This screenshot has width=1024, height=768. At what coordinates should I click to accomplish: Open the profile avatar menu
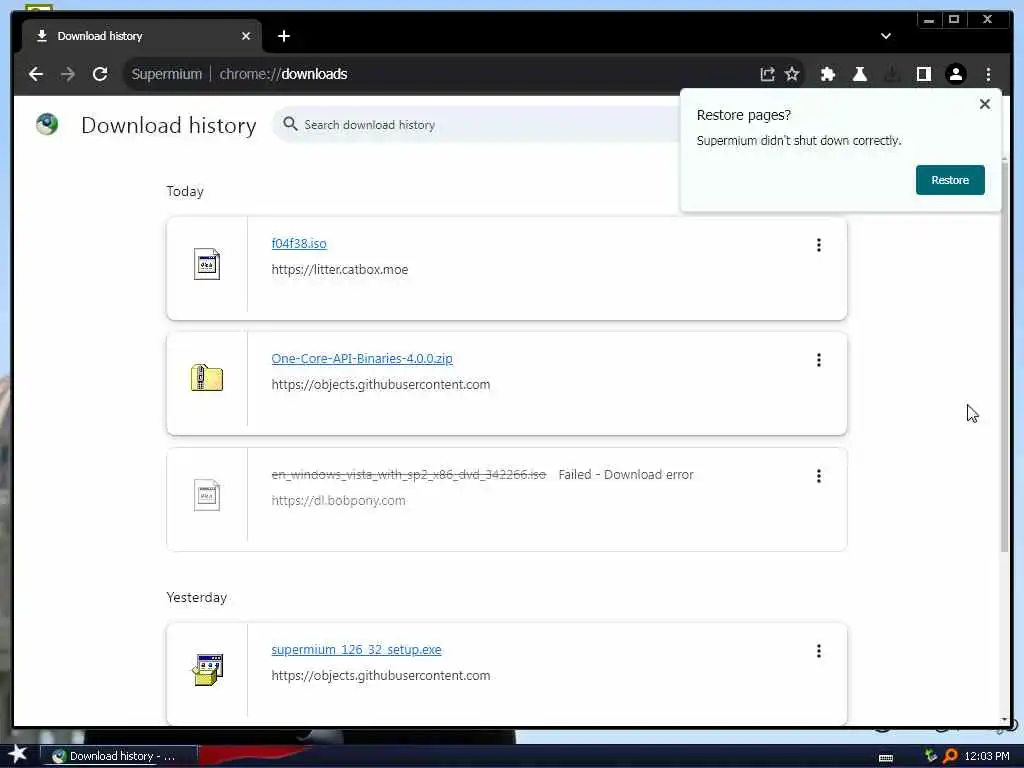coord(955,74)
